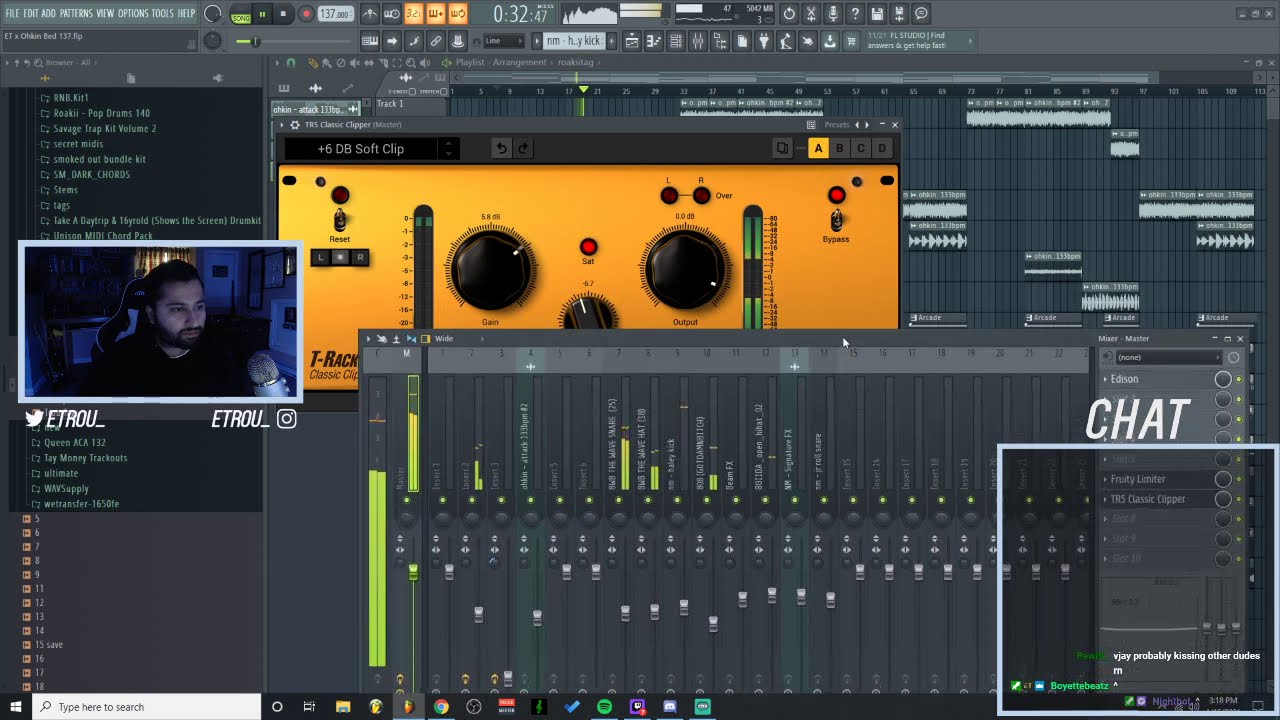Screen dimensions: 1280x720
Task: Click the Output knob on Classic Clipper
Action: click(x=685, y=269)
